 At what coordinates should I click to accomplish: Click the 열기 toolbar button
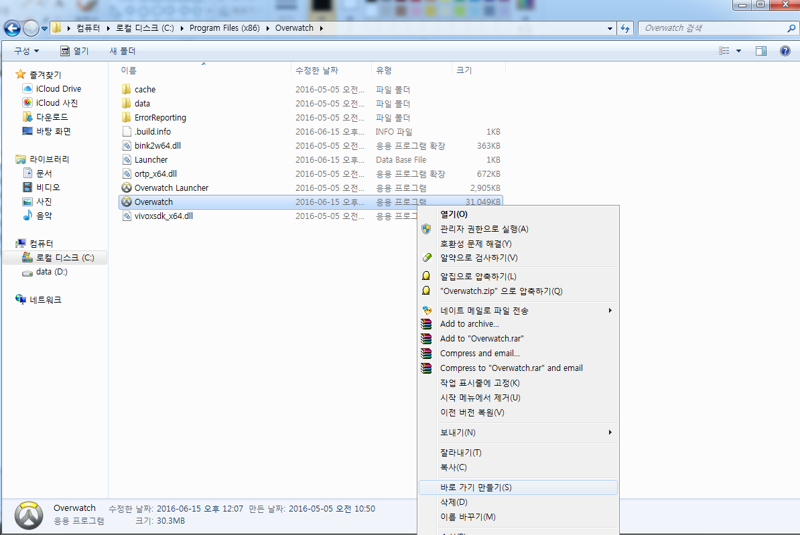[x=74, y=51]
